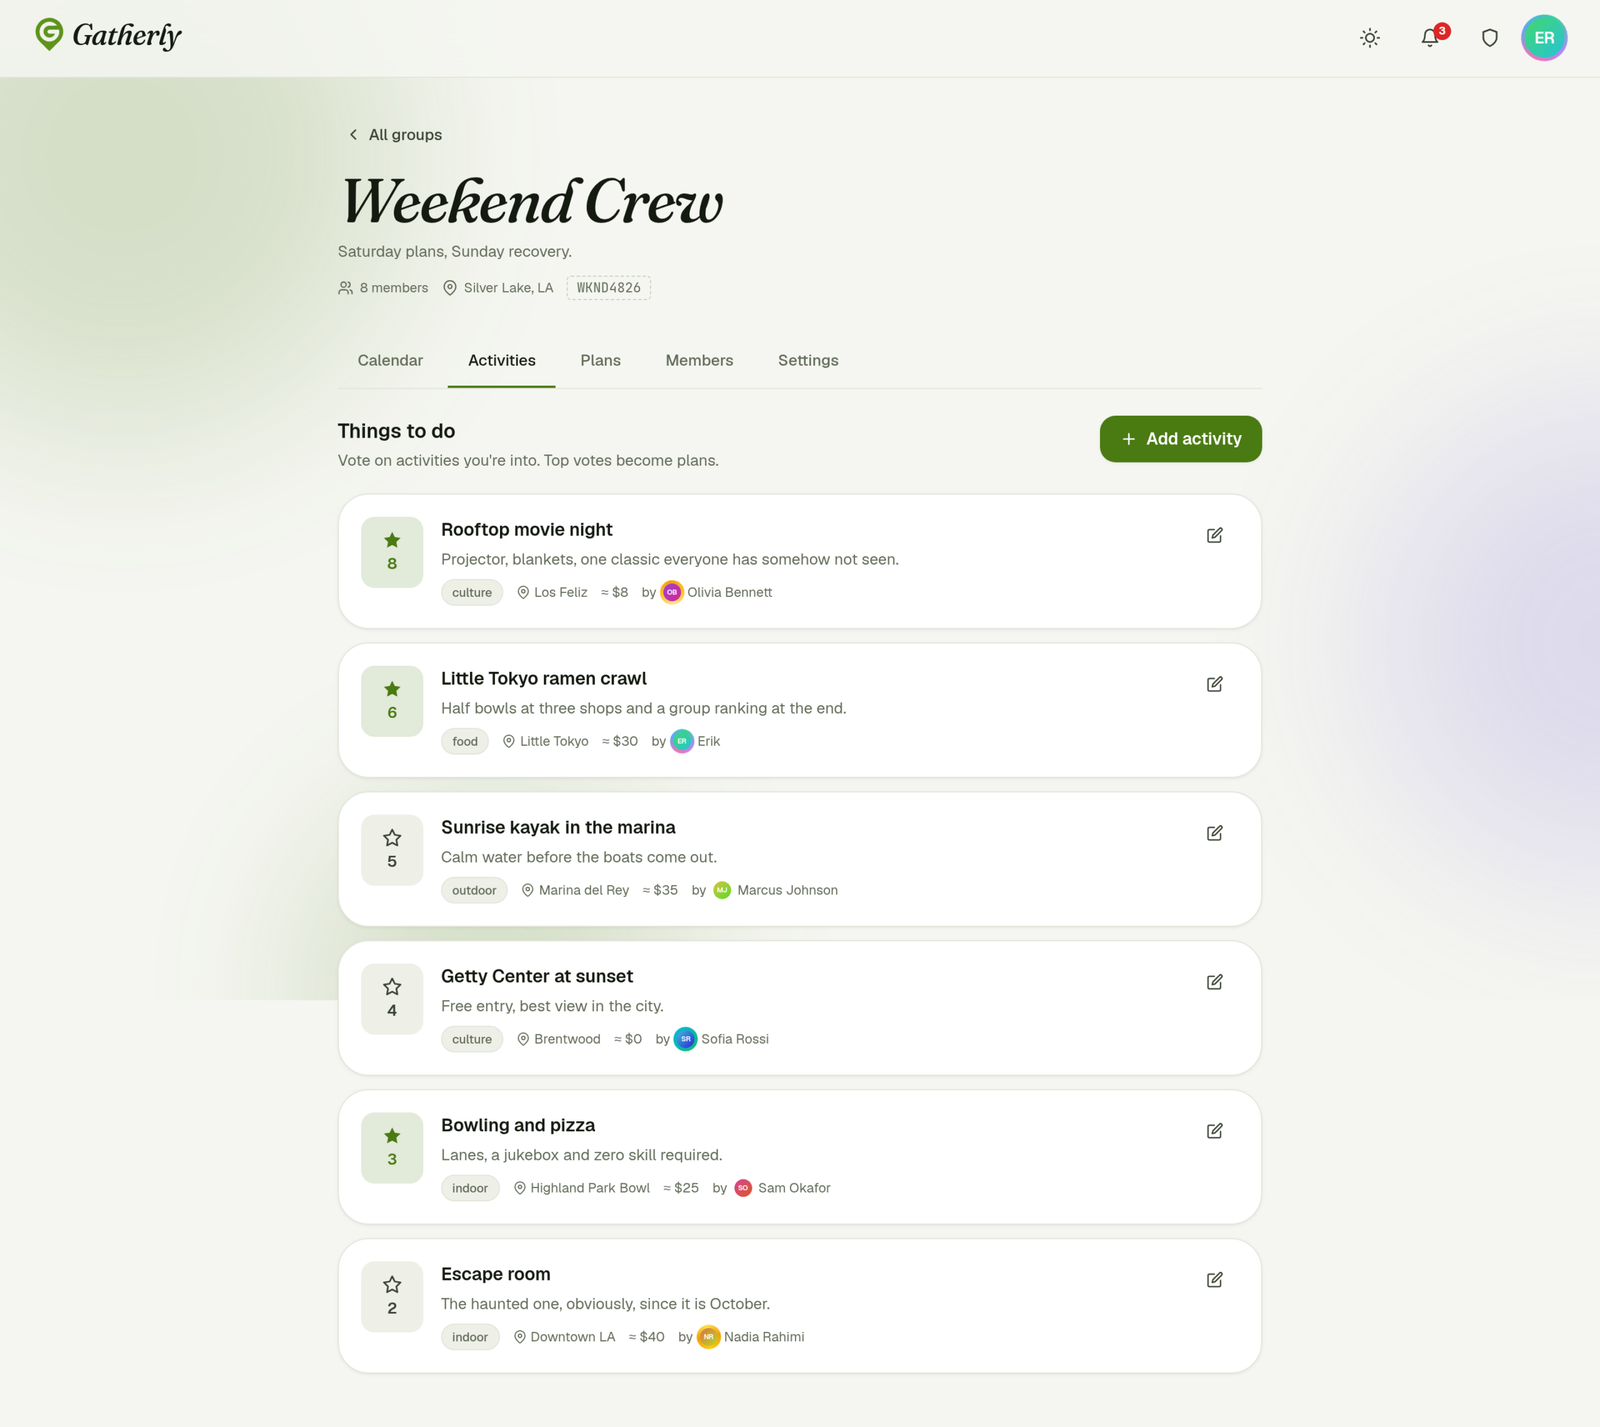Click the food tag on ramen crawl
Image resolution: width=1600 pixels, height=1427 pixels.
pyautogui.click(x=465, y=742)
